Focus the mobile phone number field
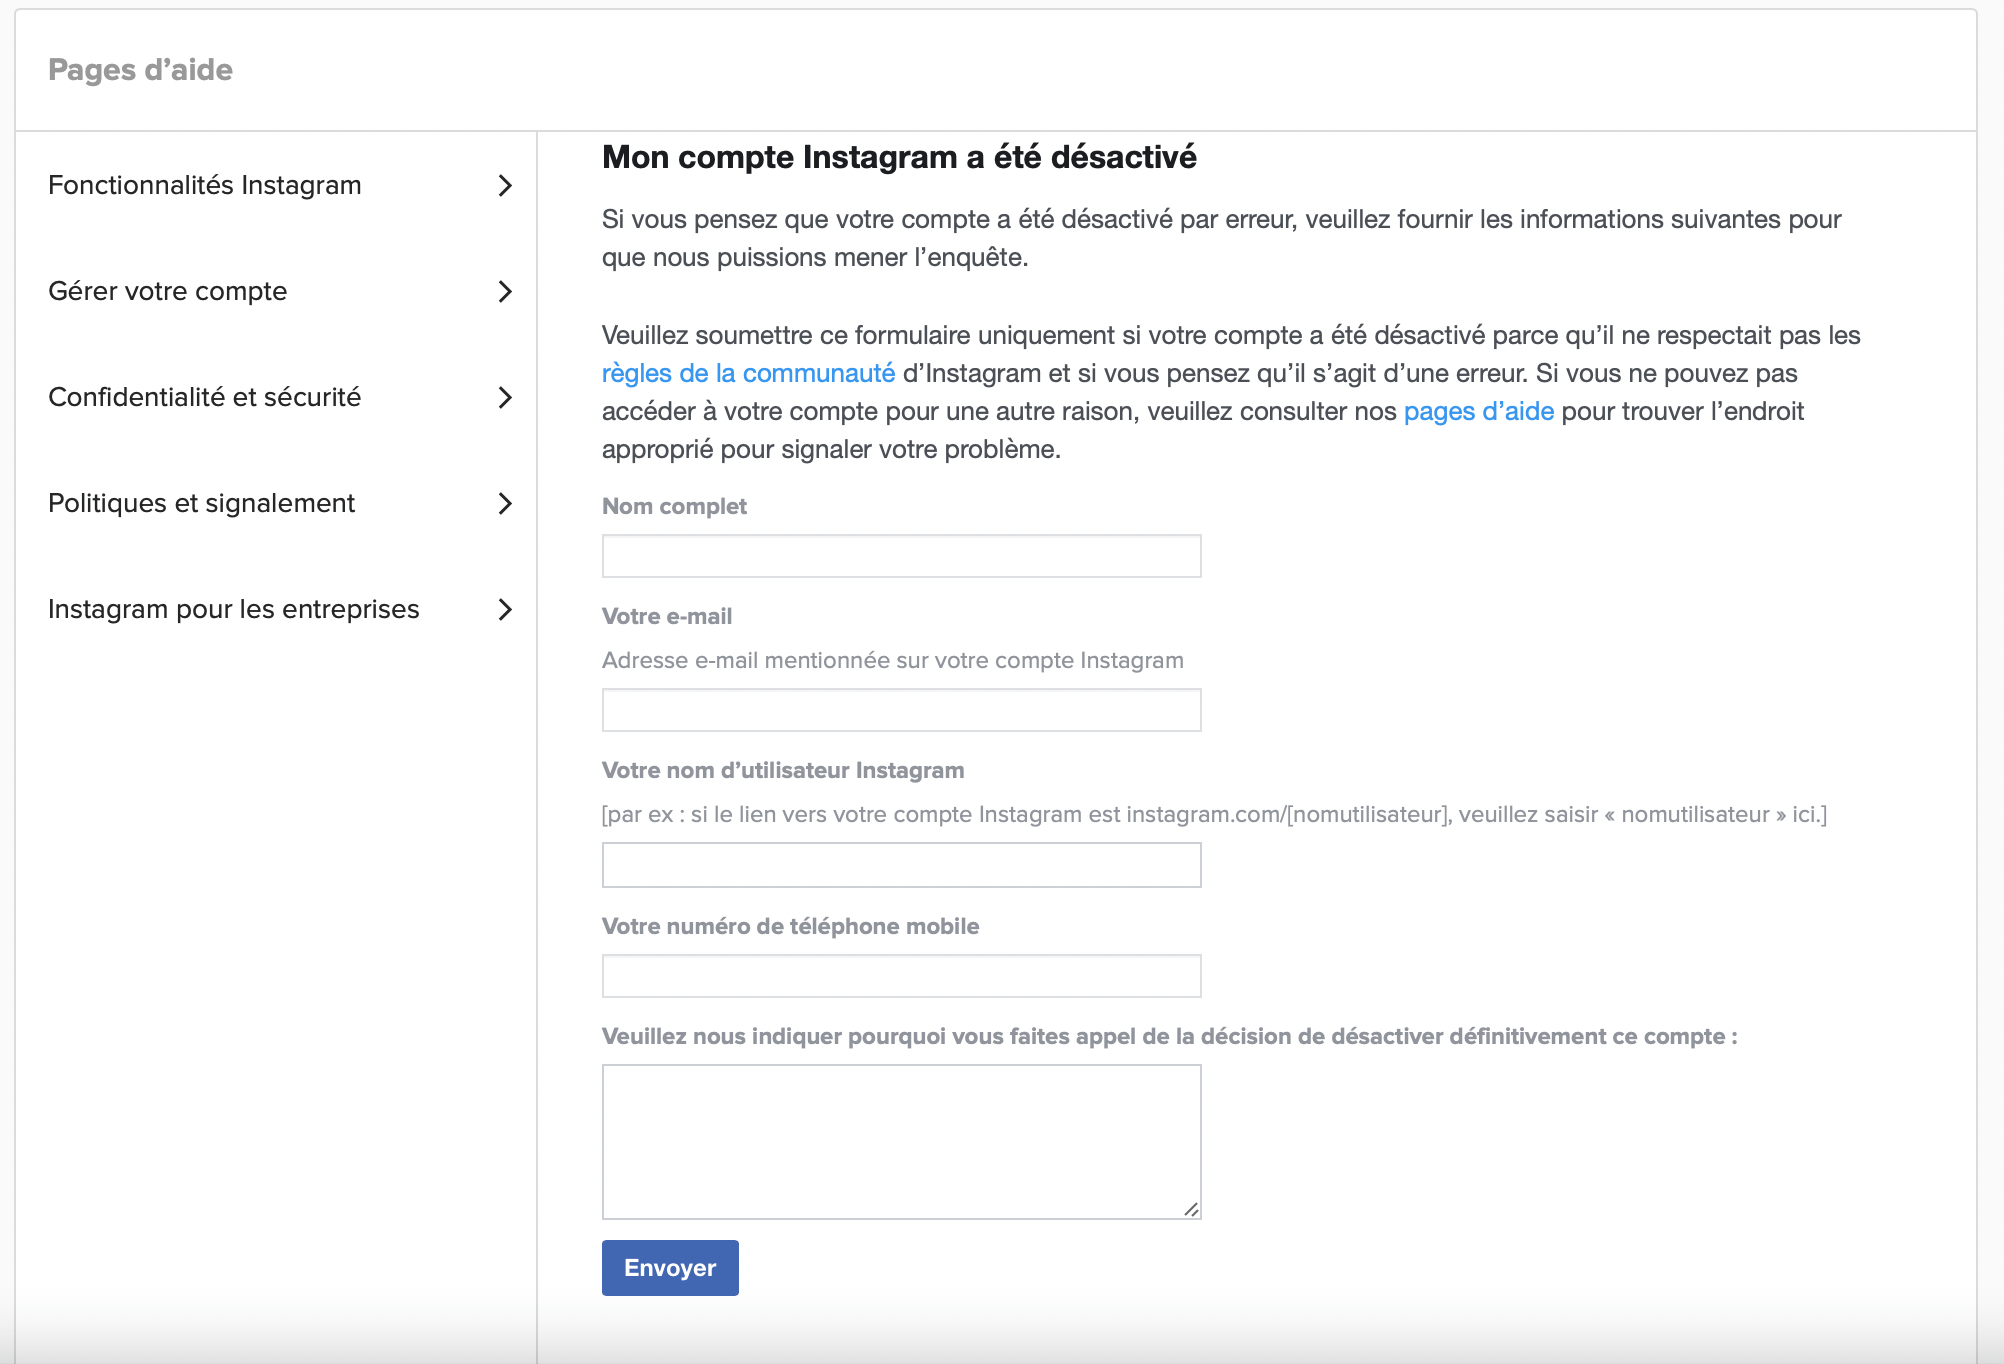Screen dimensions: 2004x1364 tap(901, 976)
